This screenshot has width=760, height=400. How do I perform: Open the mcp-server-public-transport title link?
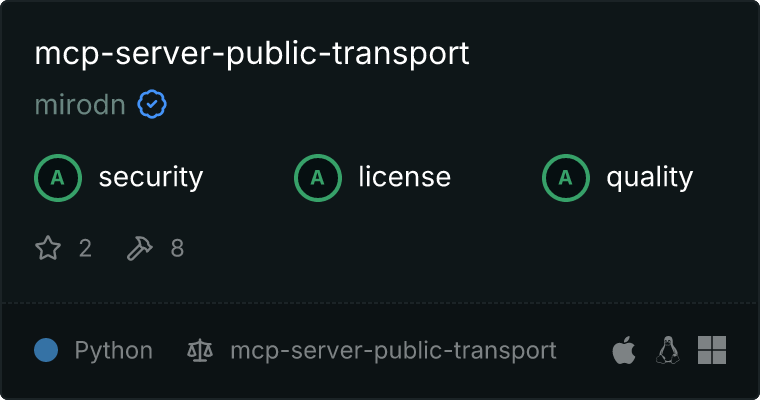click(252, 53)
